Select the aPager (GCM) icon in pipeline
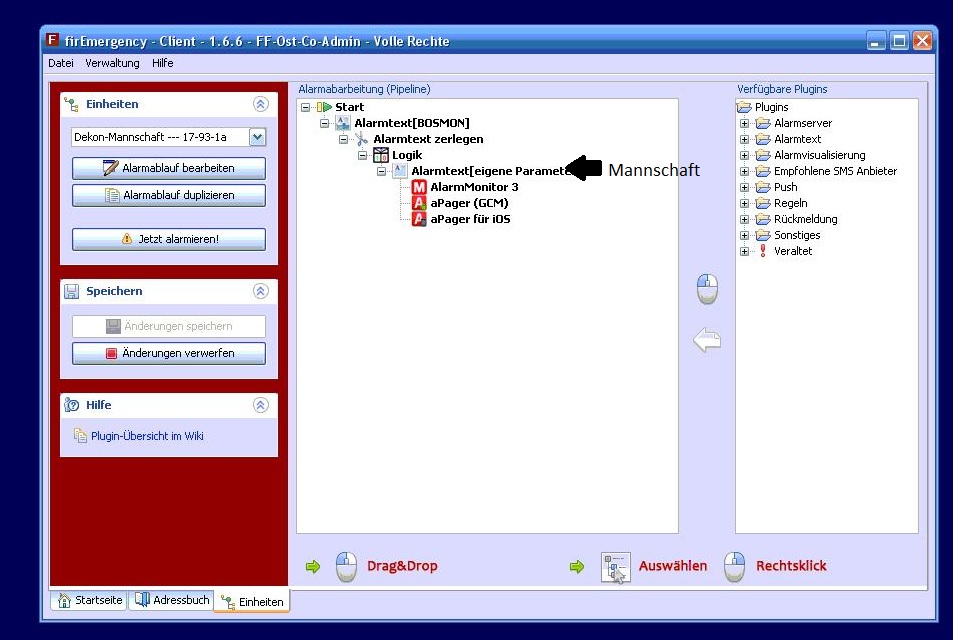This screenshot has width=953, height=640. coord(420,203)
